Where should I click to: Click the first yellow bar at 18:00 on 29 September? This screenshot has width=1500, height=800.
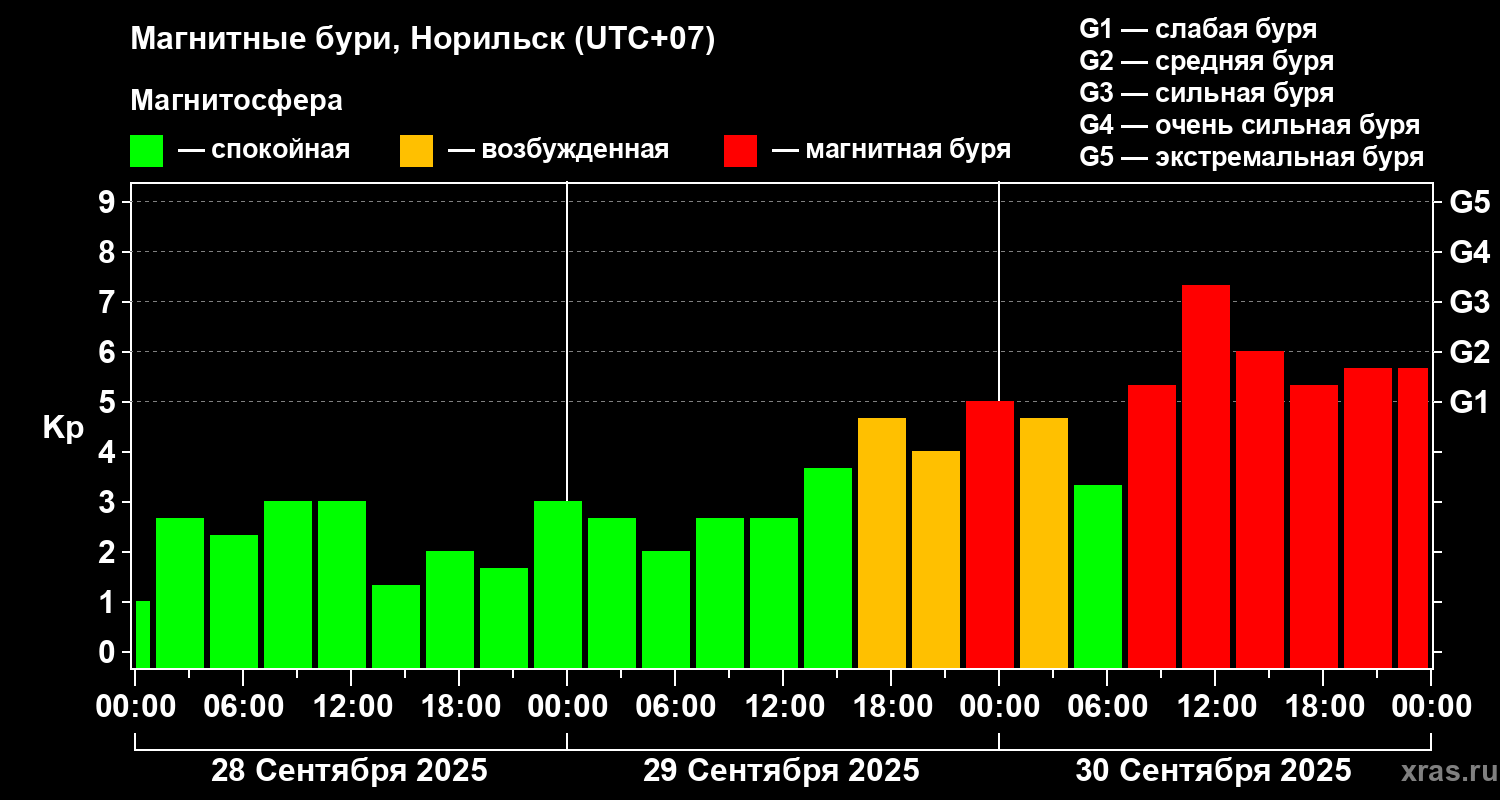click(x=882, y=543)
